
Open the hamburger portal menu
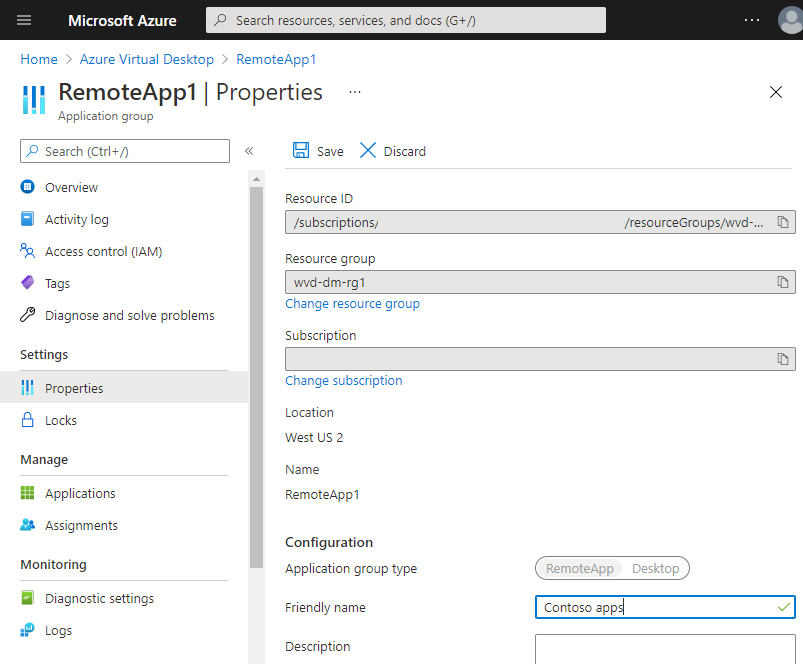[24, 20]
